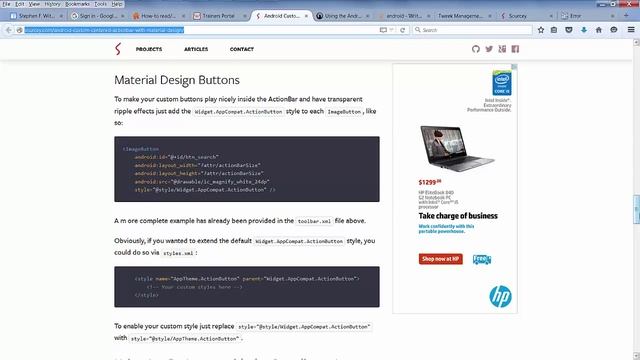Open the Downloads arrow icon
This screenshot has width=640, height=360.
[584, 30]
